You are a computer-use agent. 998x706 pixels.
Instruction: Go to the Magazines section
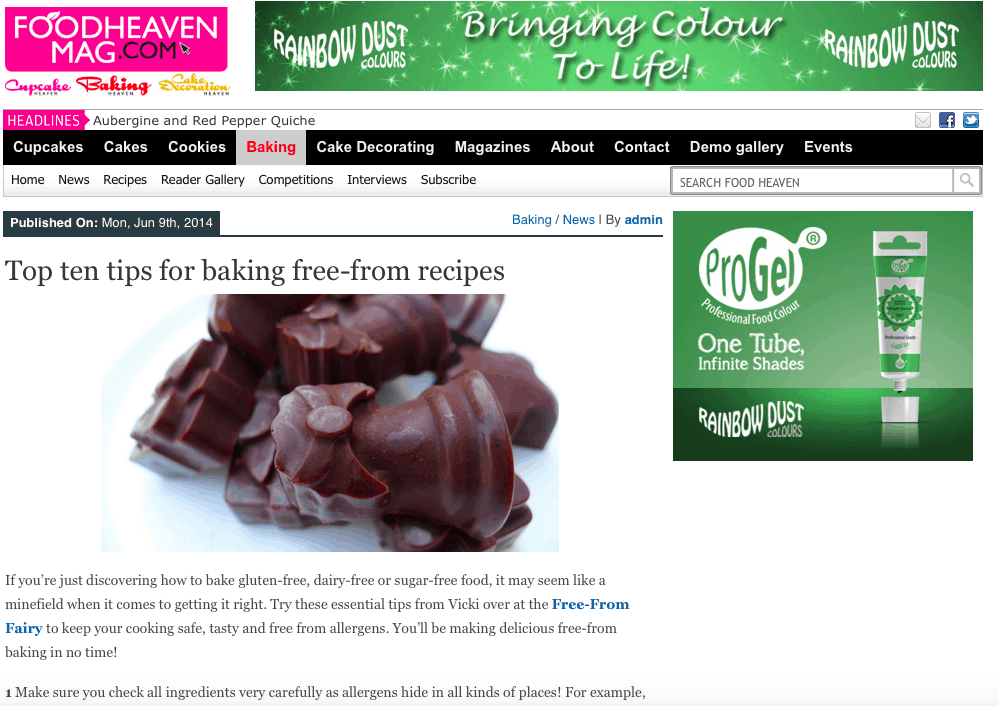pyautogui.click(x=492, y=147)
